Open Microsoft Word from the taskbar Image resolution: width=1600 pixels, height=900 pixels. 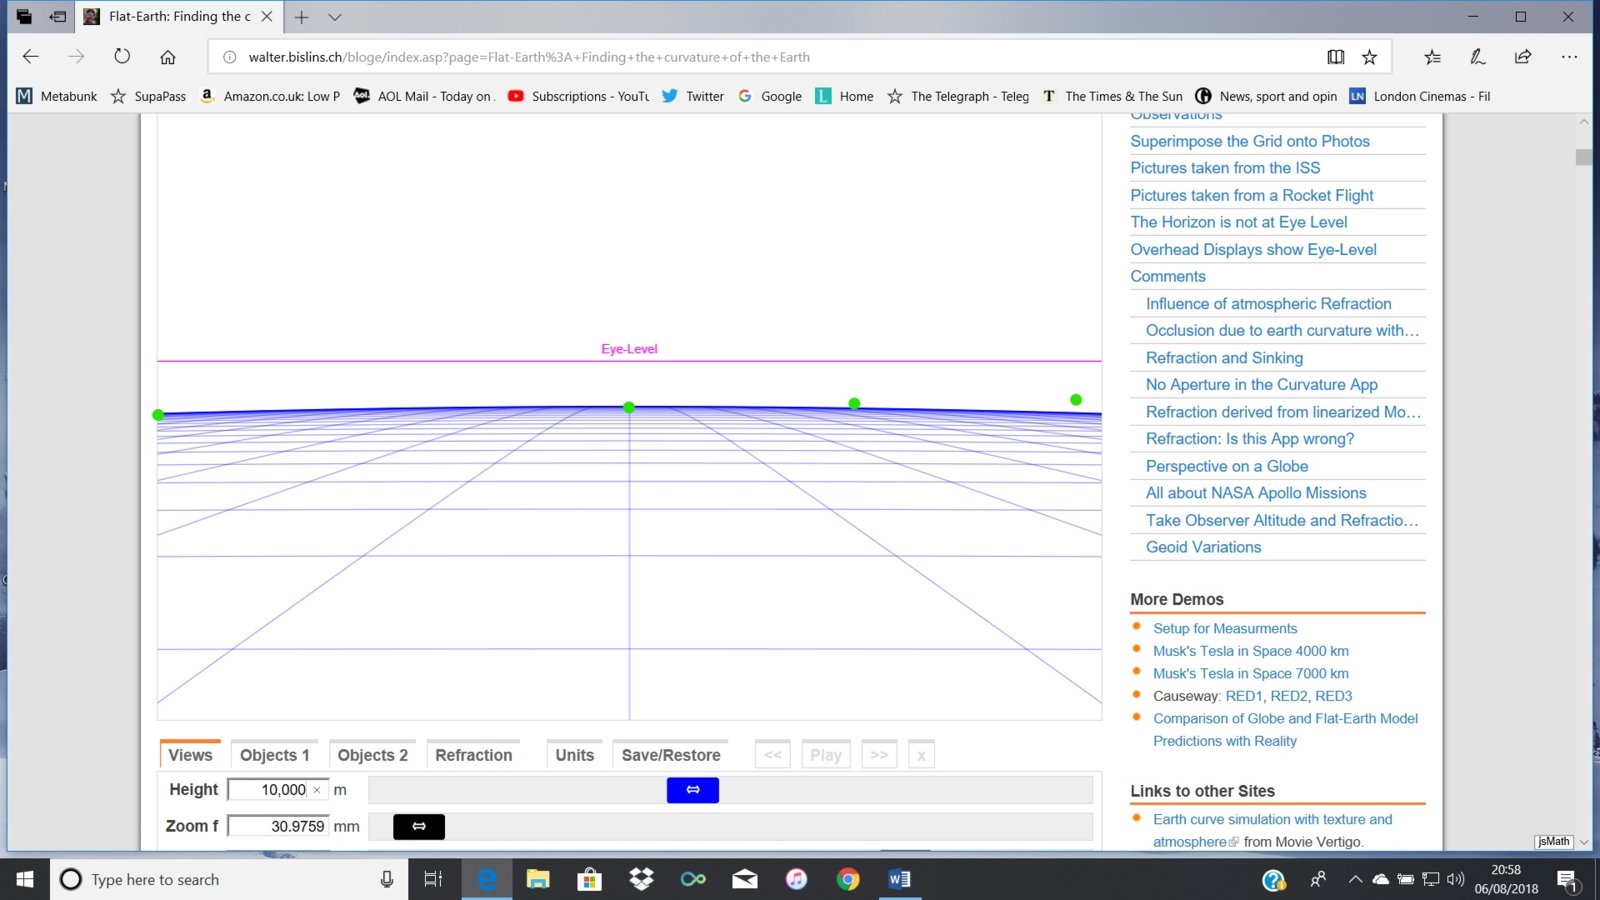coord(897,879)
